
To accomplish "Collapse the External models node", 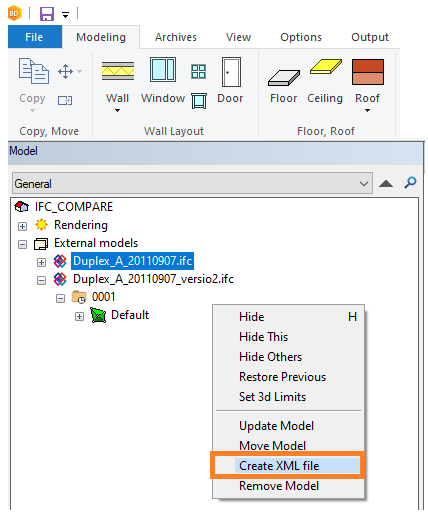I will coord(22,244).
